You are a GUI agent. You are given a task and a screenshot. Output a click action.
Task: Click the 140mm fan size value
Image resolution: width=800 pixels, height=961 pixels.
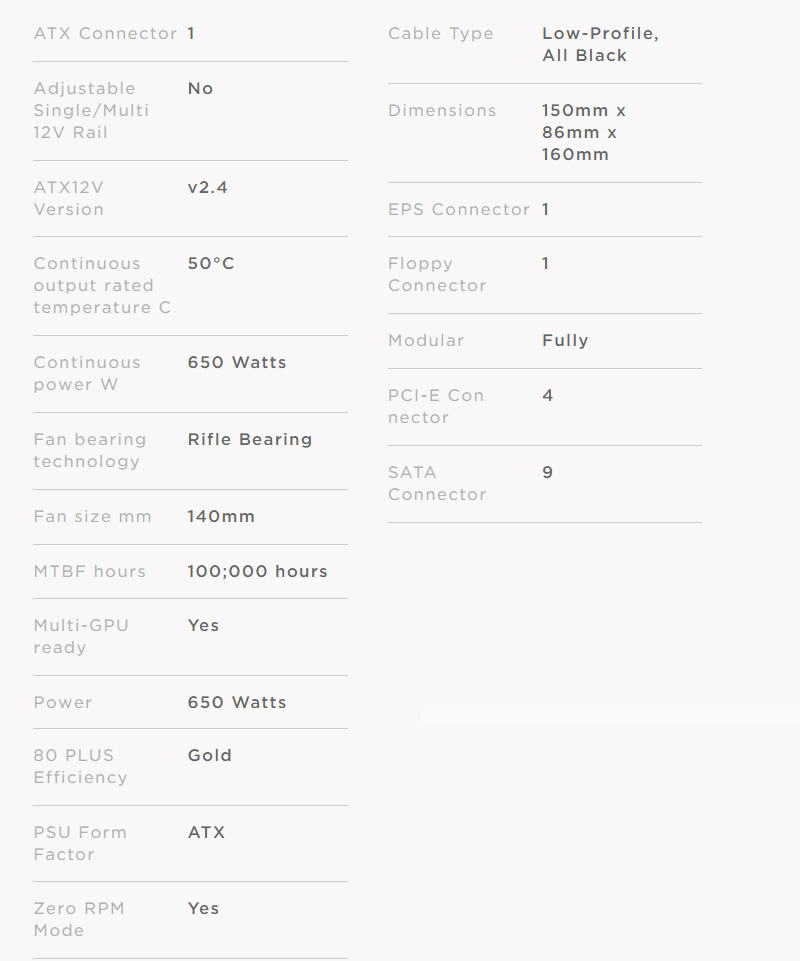point(221,516)
